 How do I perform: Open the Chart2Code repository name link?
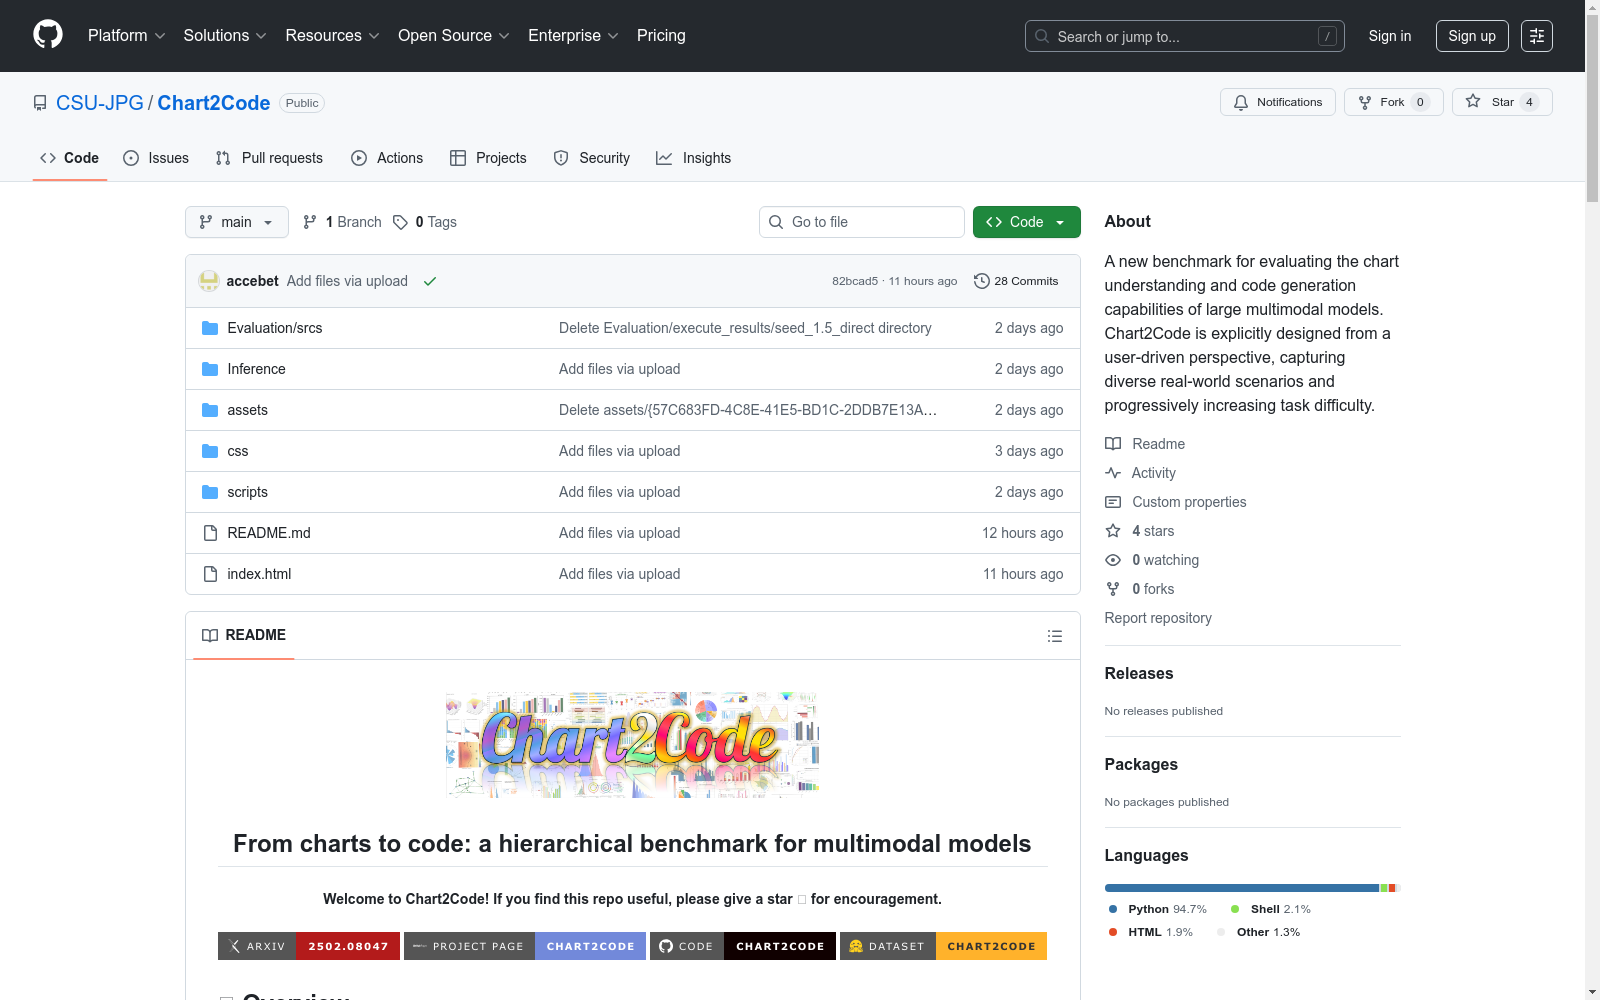[x=214, y=103]
